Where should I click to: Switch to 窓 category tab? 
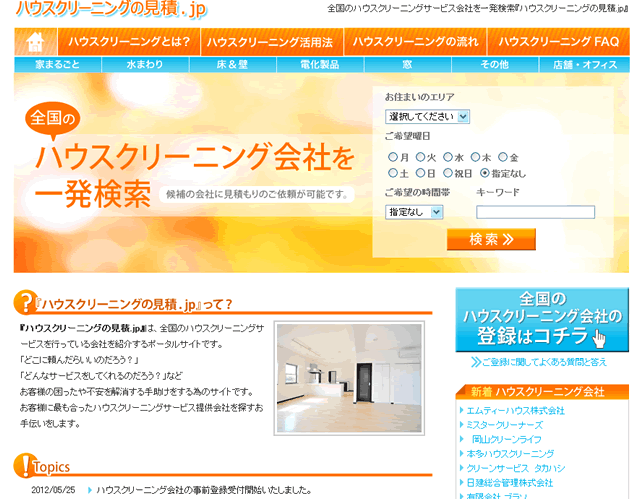[x=407, y=65]
